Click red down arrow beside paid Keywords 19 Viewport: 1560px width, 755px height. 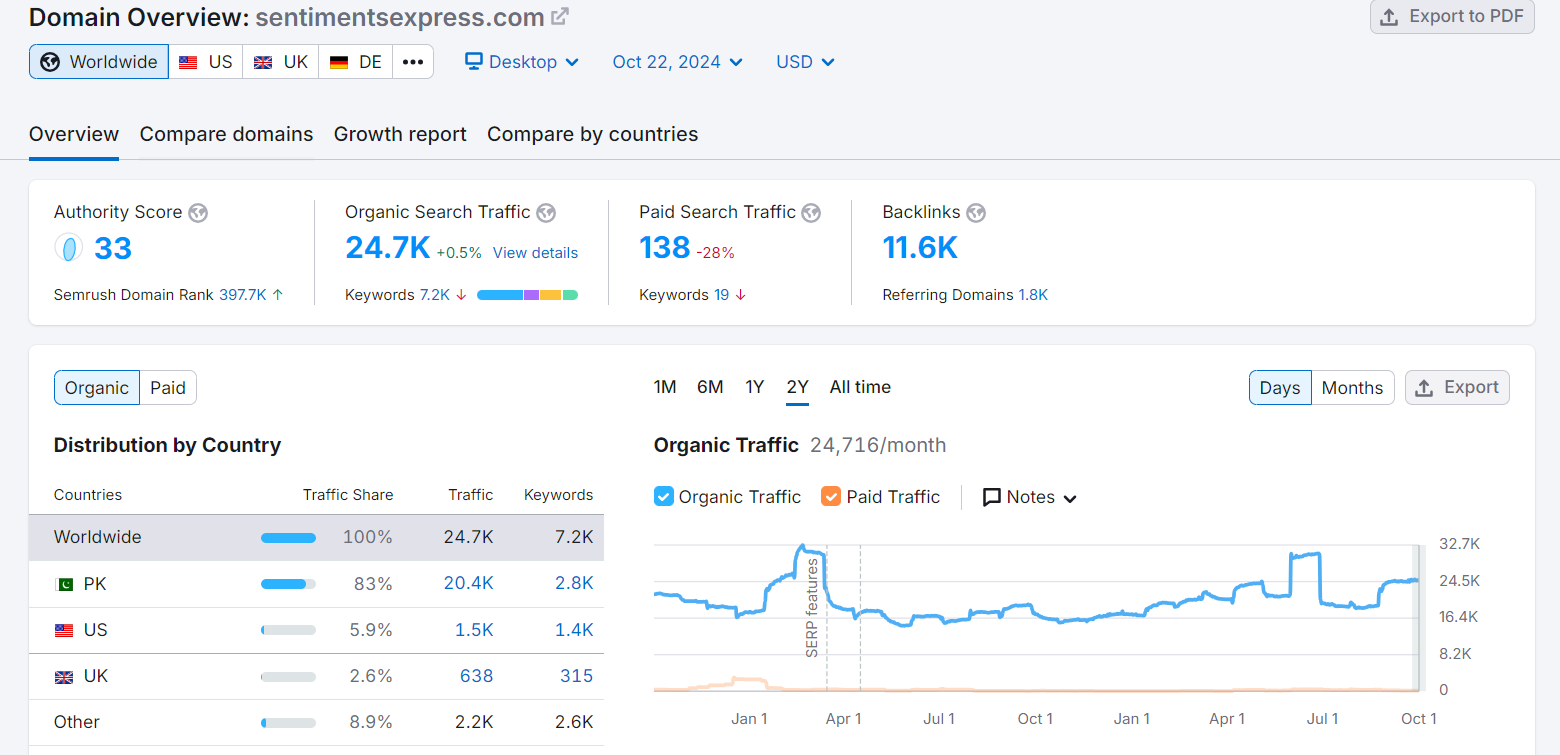(x=740, y=295)
